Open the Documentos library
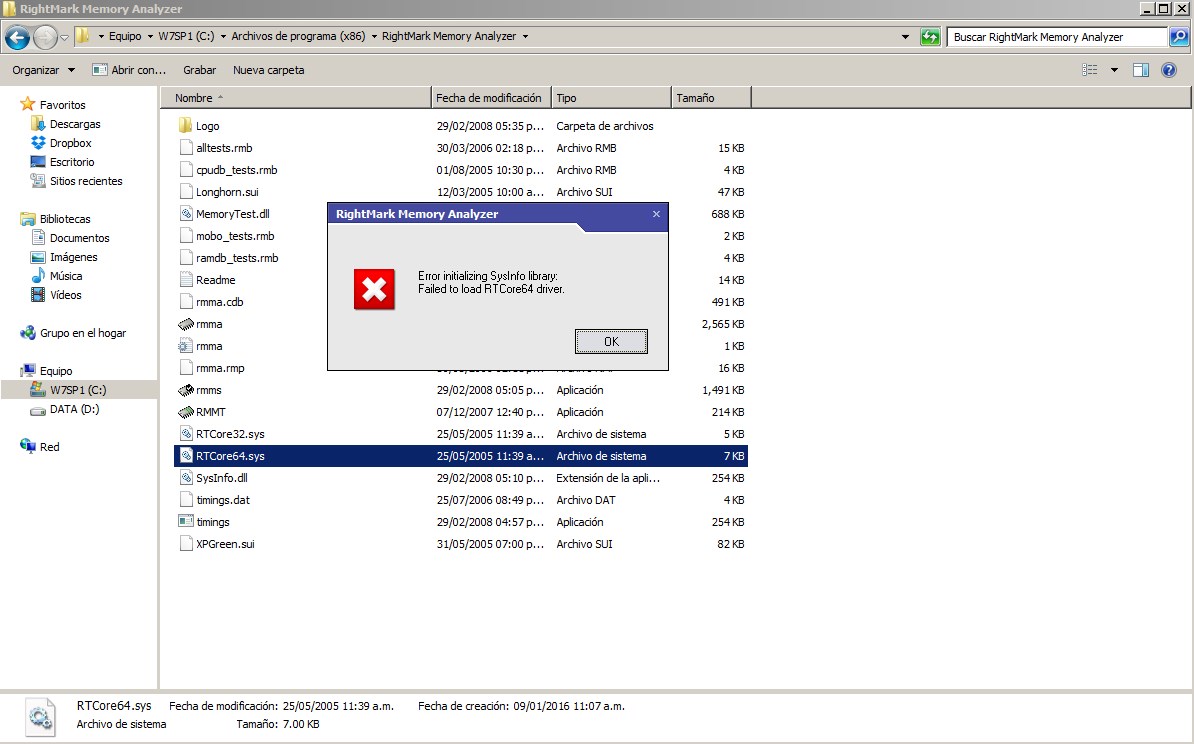Viewport: 1194px width, 744px height. click(79, 238)
